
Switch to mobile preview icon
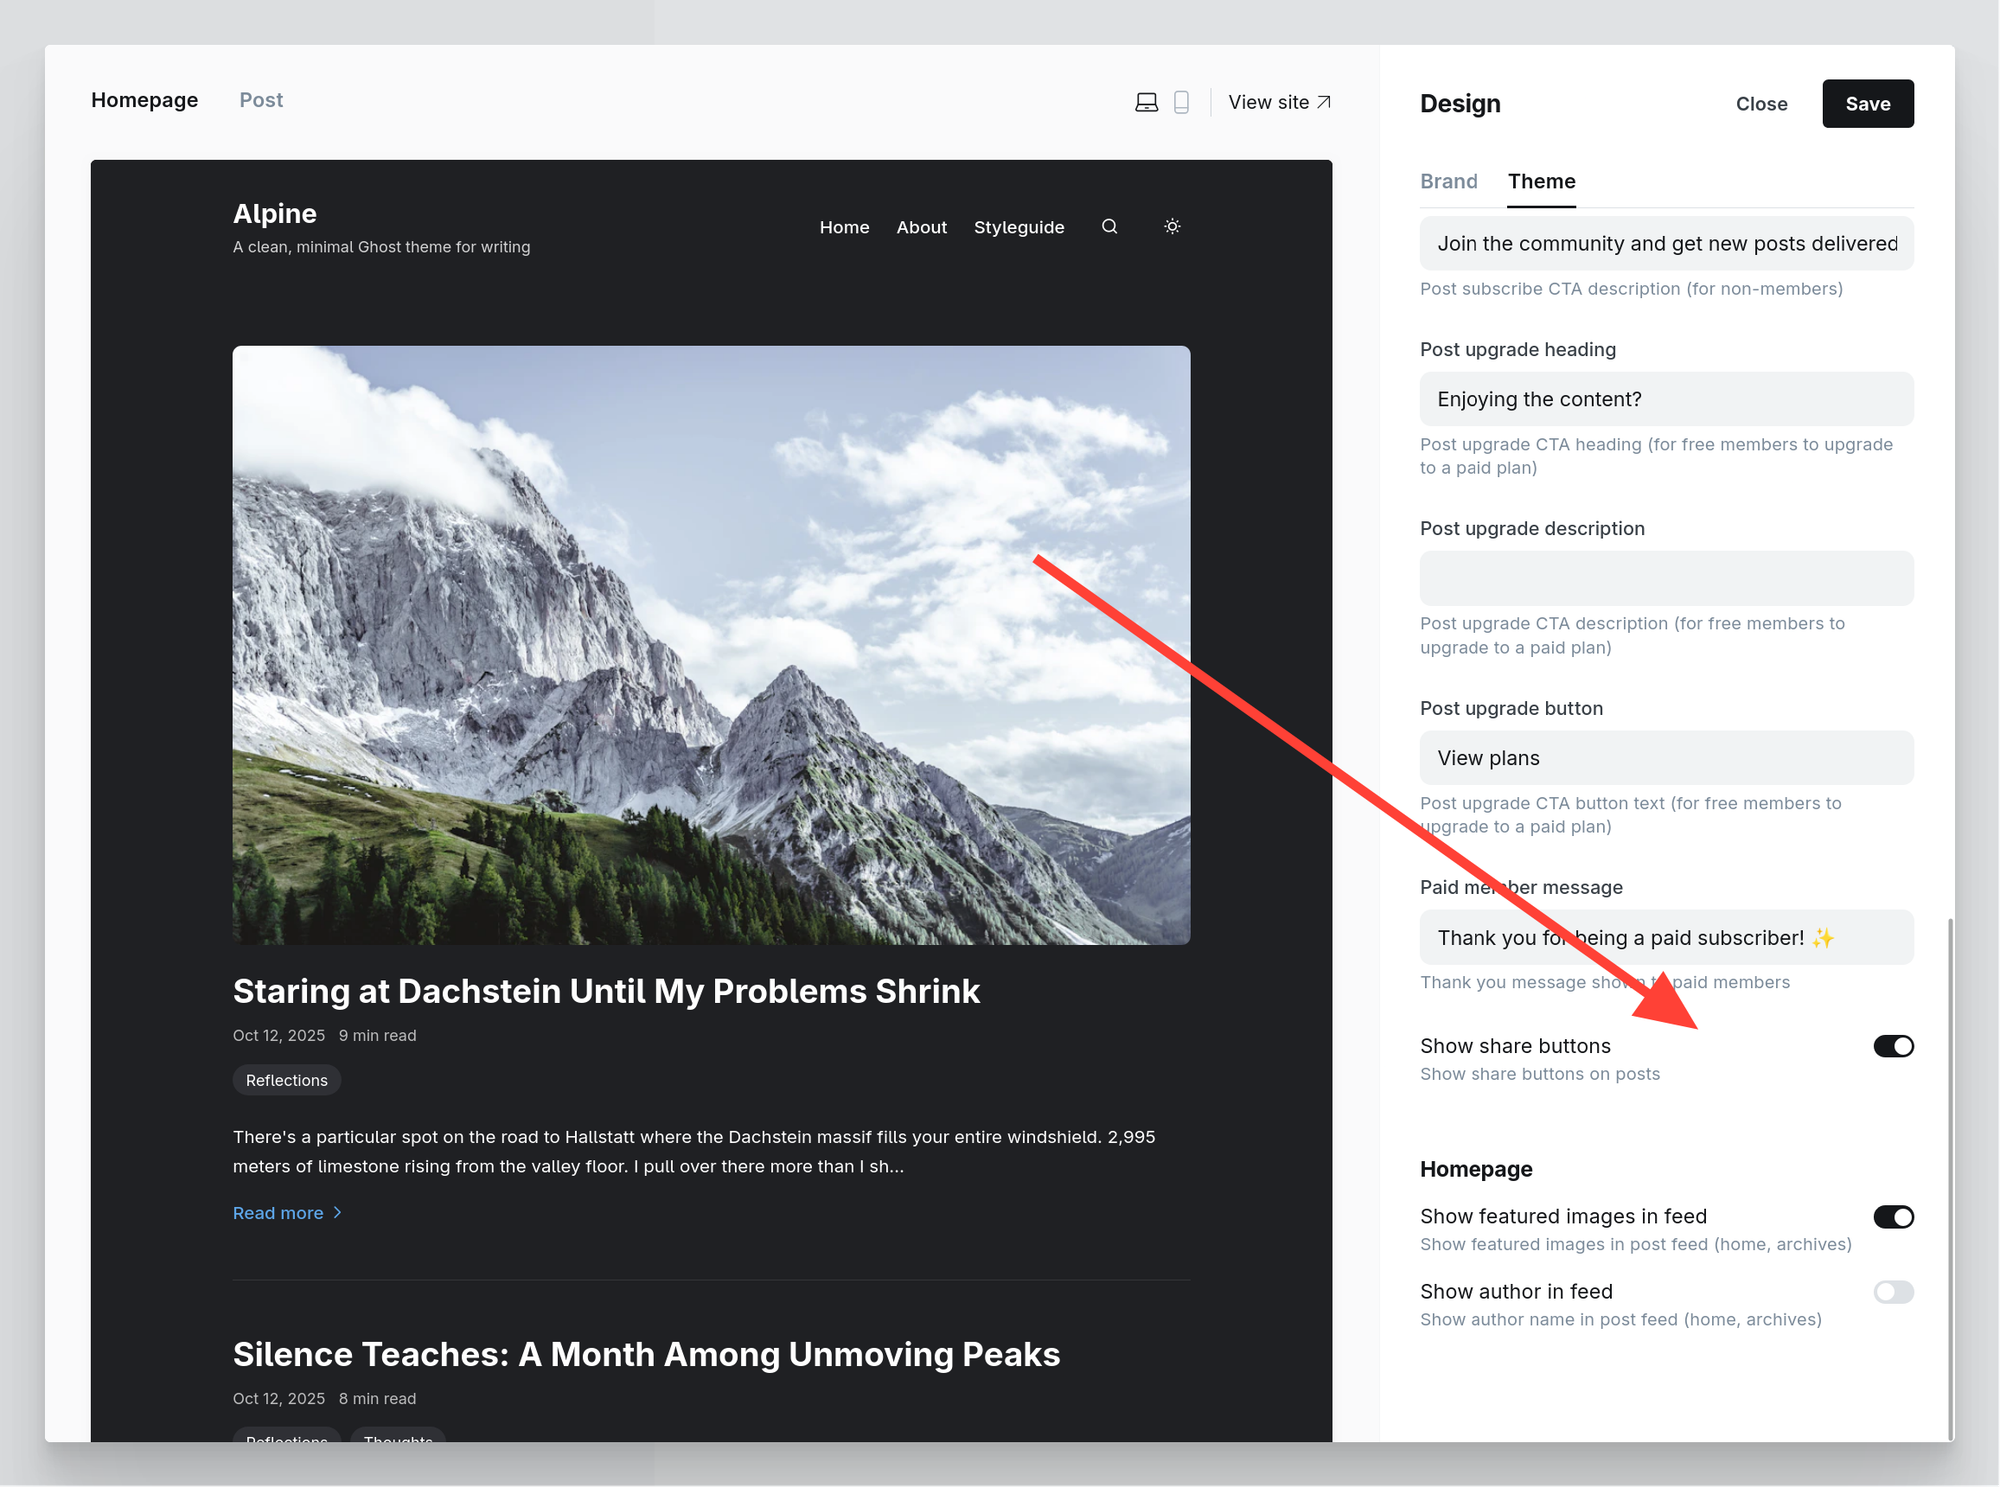(1181, 102)
